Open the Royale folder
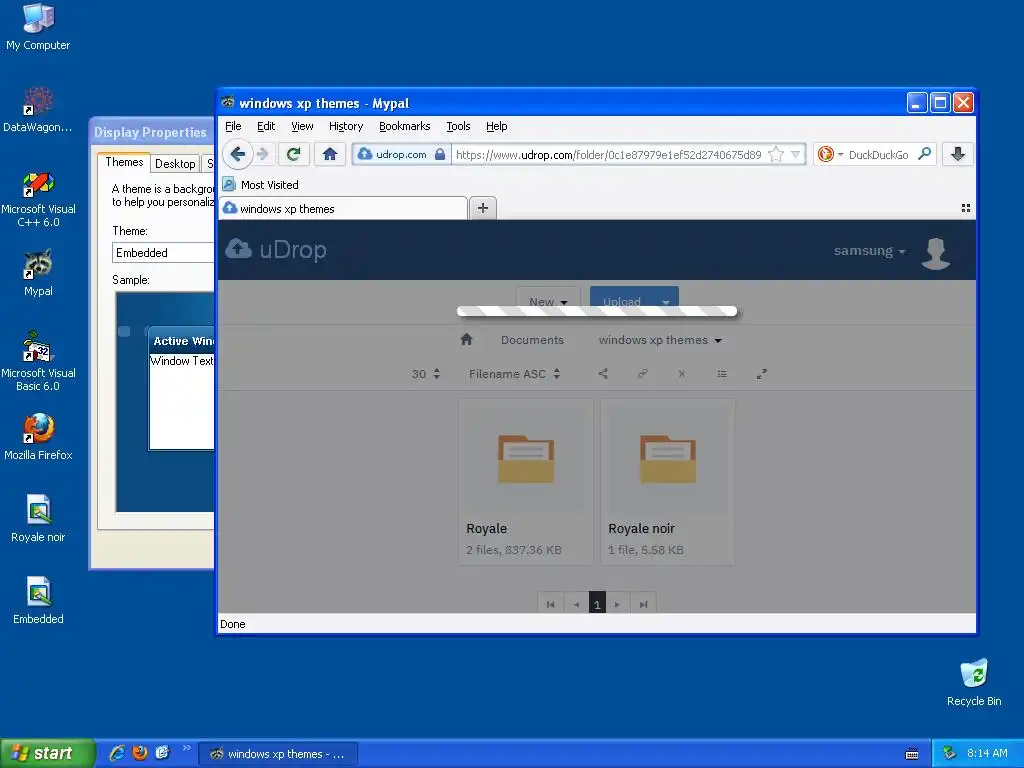 pos(526,482)
